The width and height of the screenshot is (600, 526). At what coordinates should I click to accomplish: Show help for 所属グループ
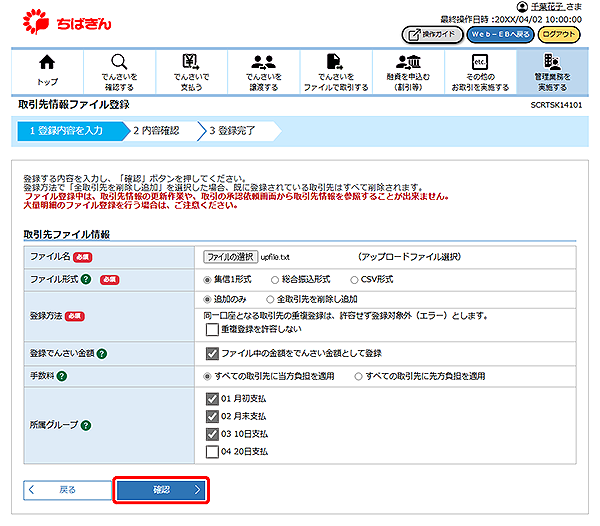(86, 425)
